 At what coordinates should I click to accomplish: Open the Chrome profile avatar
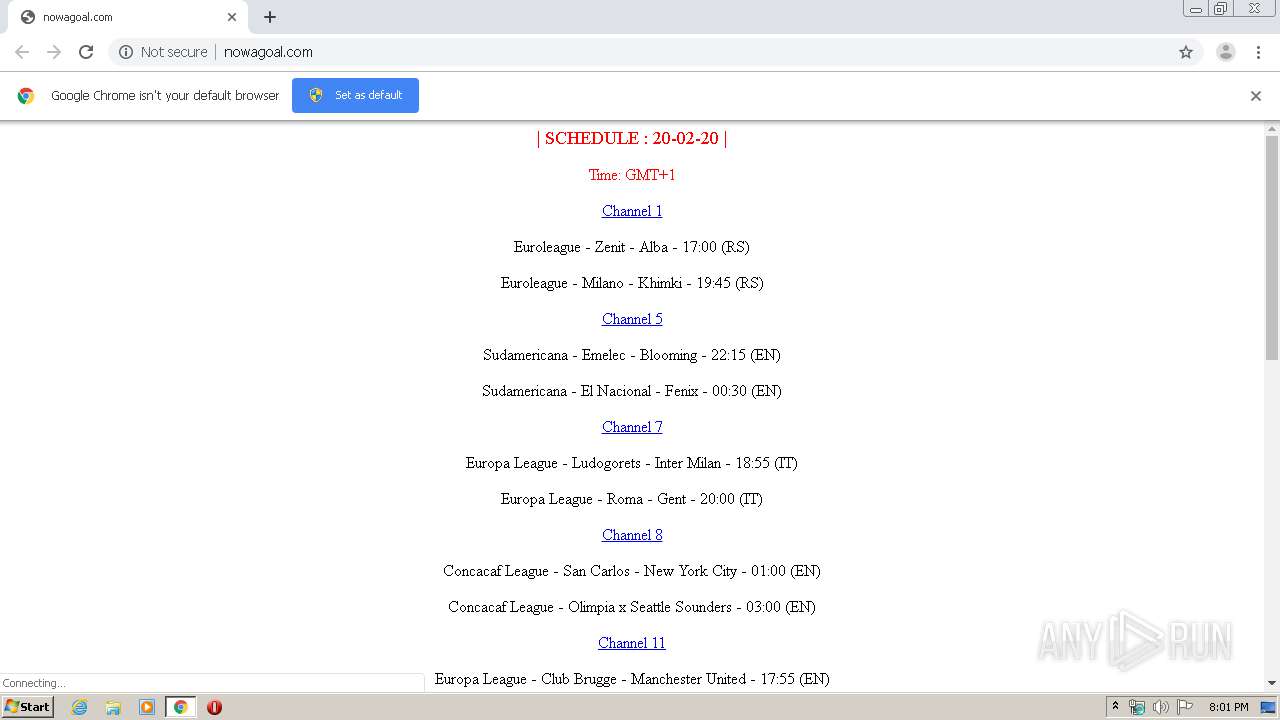[1226, 52]
